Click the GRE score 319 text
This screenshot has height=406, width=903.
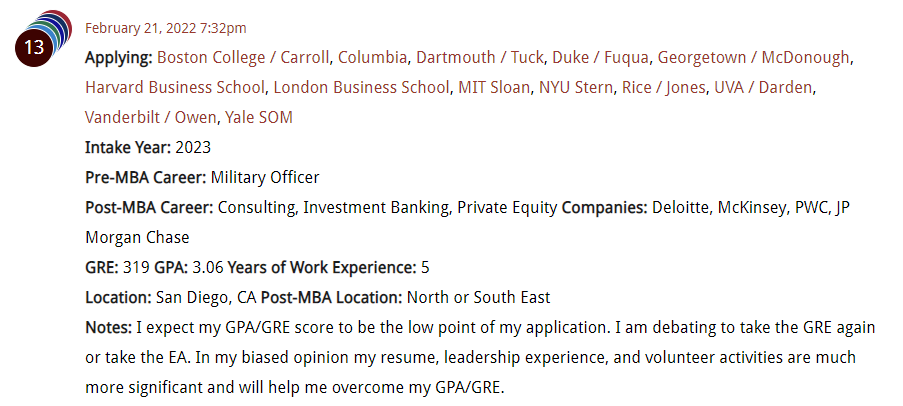(136, 267)
